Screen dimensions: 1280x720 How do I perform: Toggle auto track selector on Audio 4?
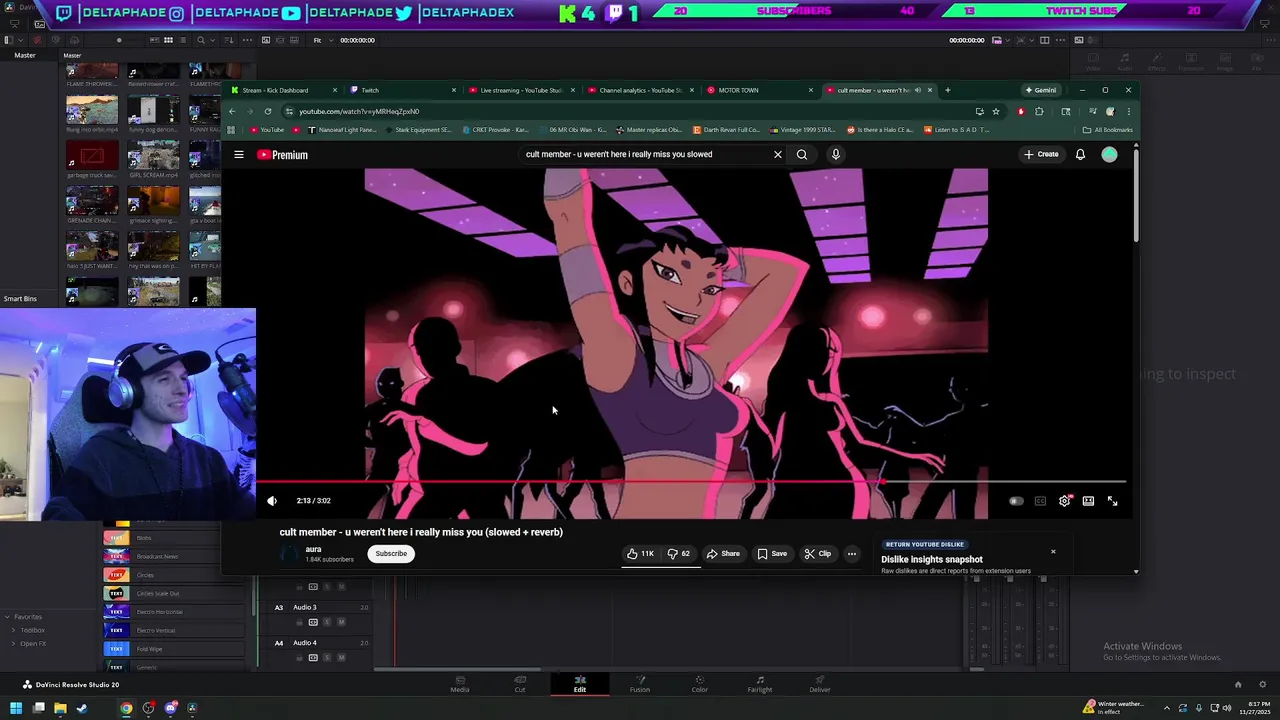coord(313,658)
